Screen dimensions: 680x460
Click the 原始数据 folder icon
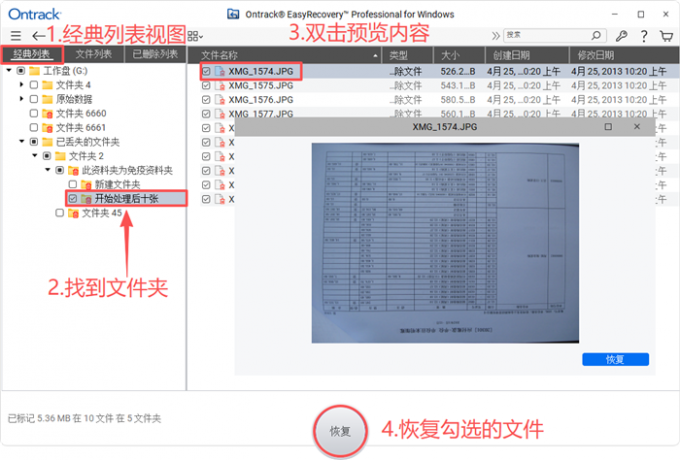click(47, 99)
